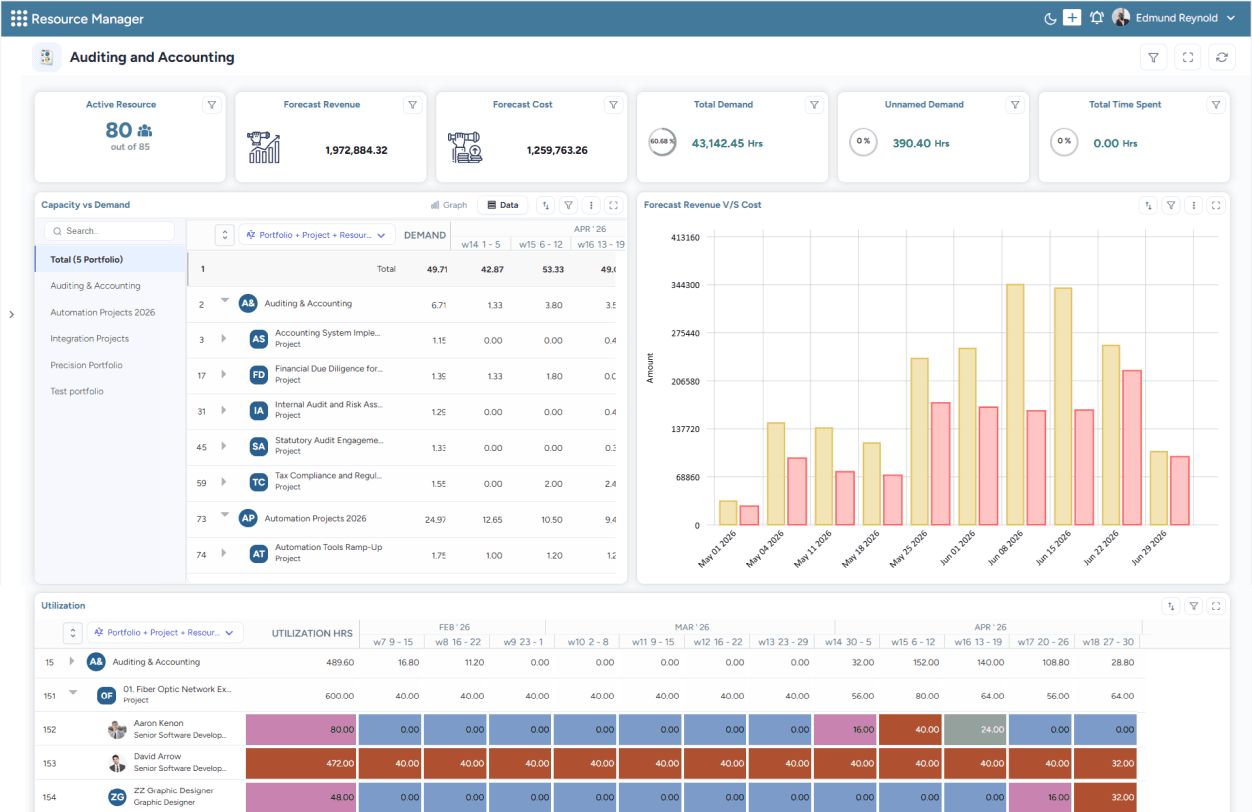1252x812 pixels.
Task: Filter the Total Demand card
Action: pyautogui.click(x=814, y=105)
